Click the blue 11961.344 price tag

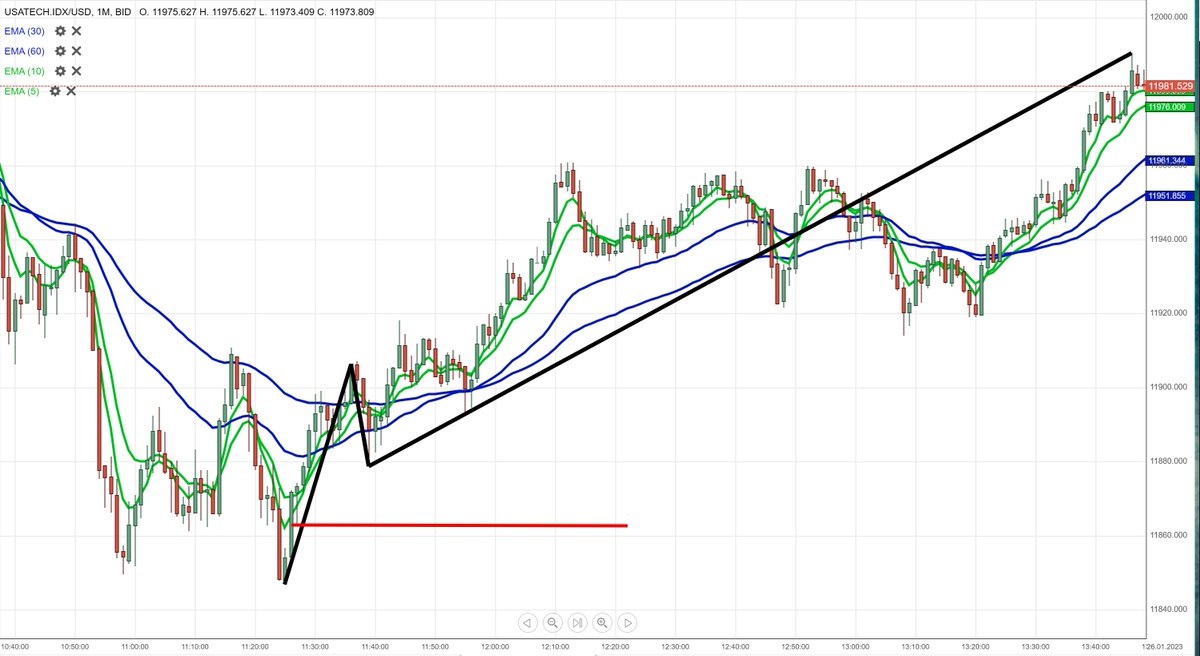tap(1170, 160)
